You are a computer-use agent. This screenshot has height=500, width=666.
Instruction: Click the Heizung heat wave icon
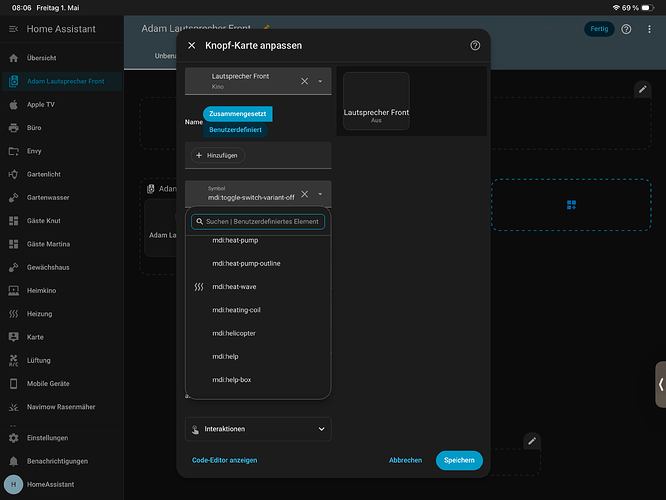[14, 314]
